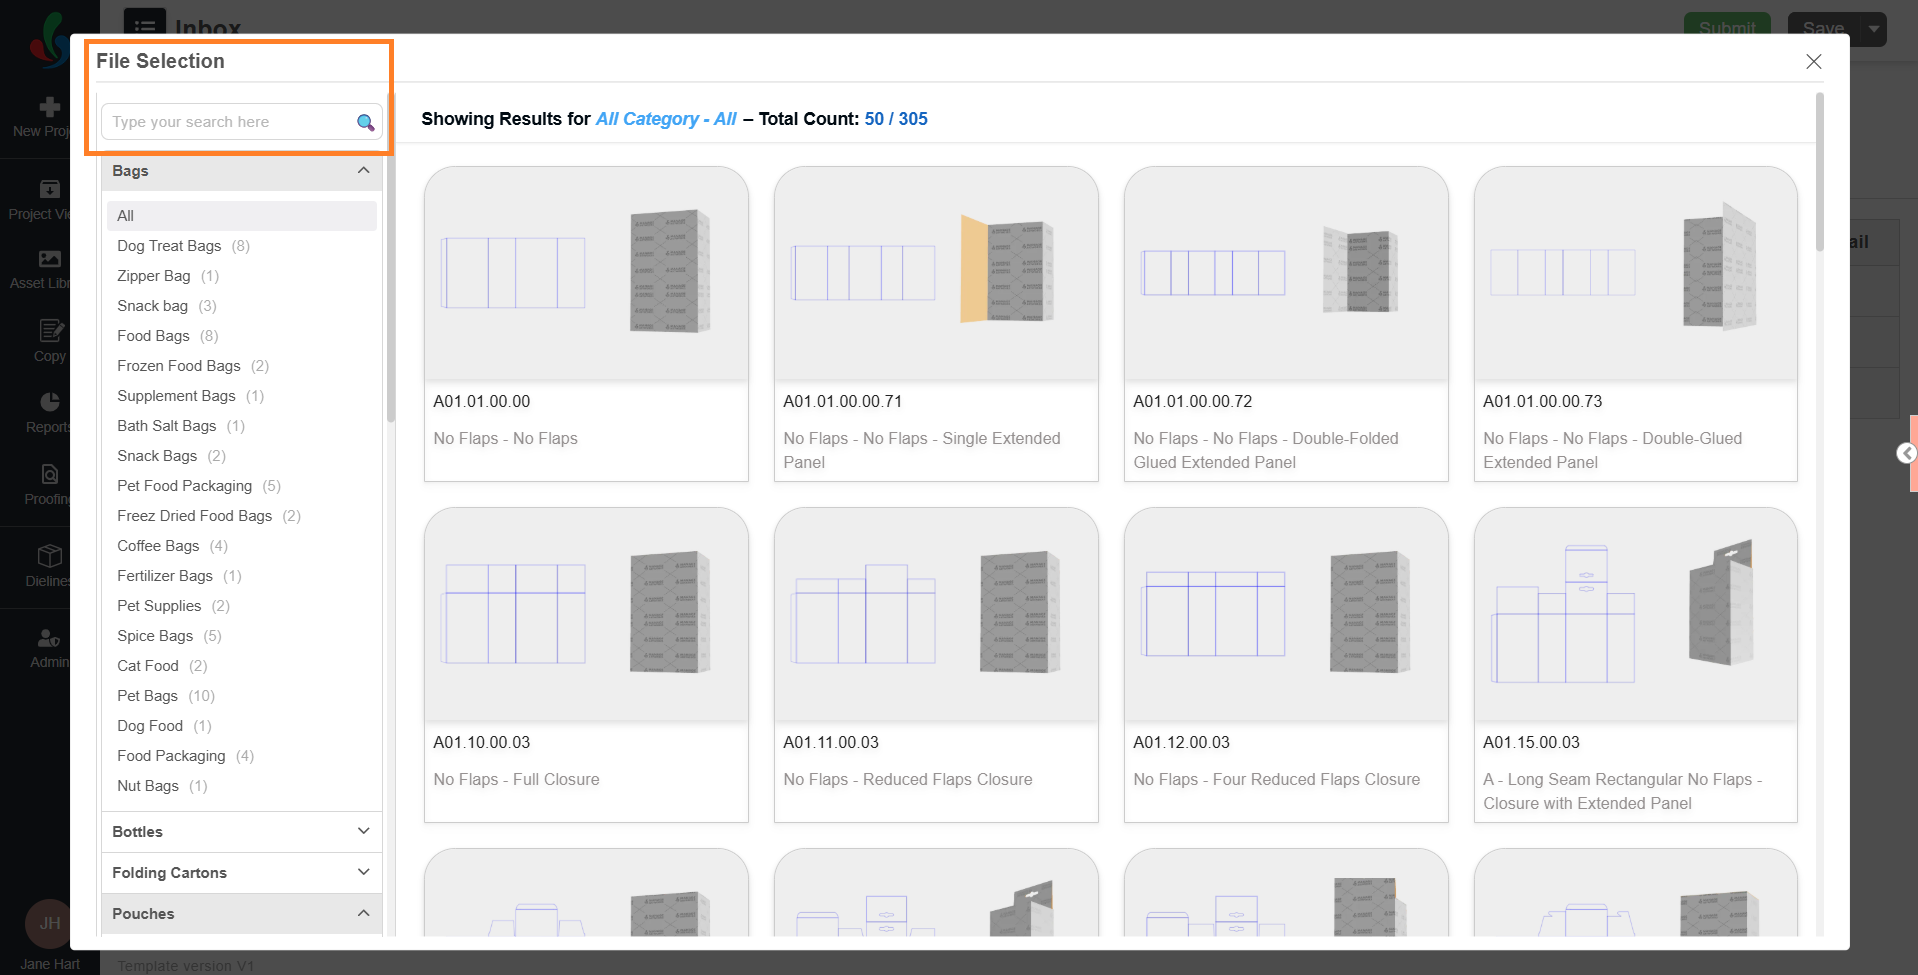Select the Pet Bags category
Image resolution: width=1918 pixels, height=975 pixels.
point(147,696)
